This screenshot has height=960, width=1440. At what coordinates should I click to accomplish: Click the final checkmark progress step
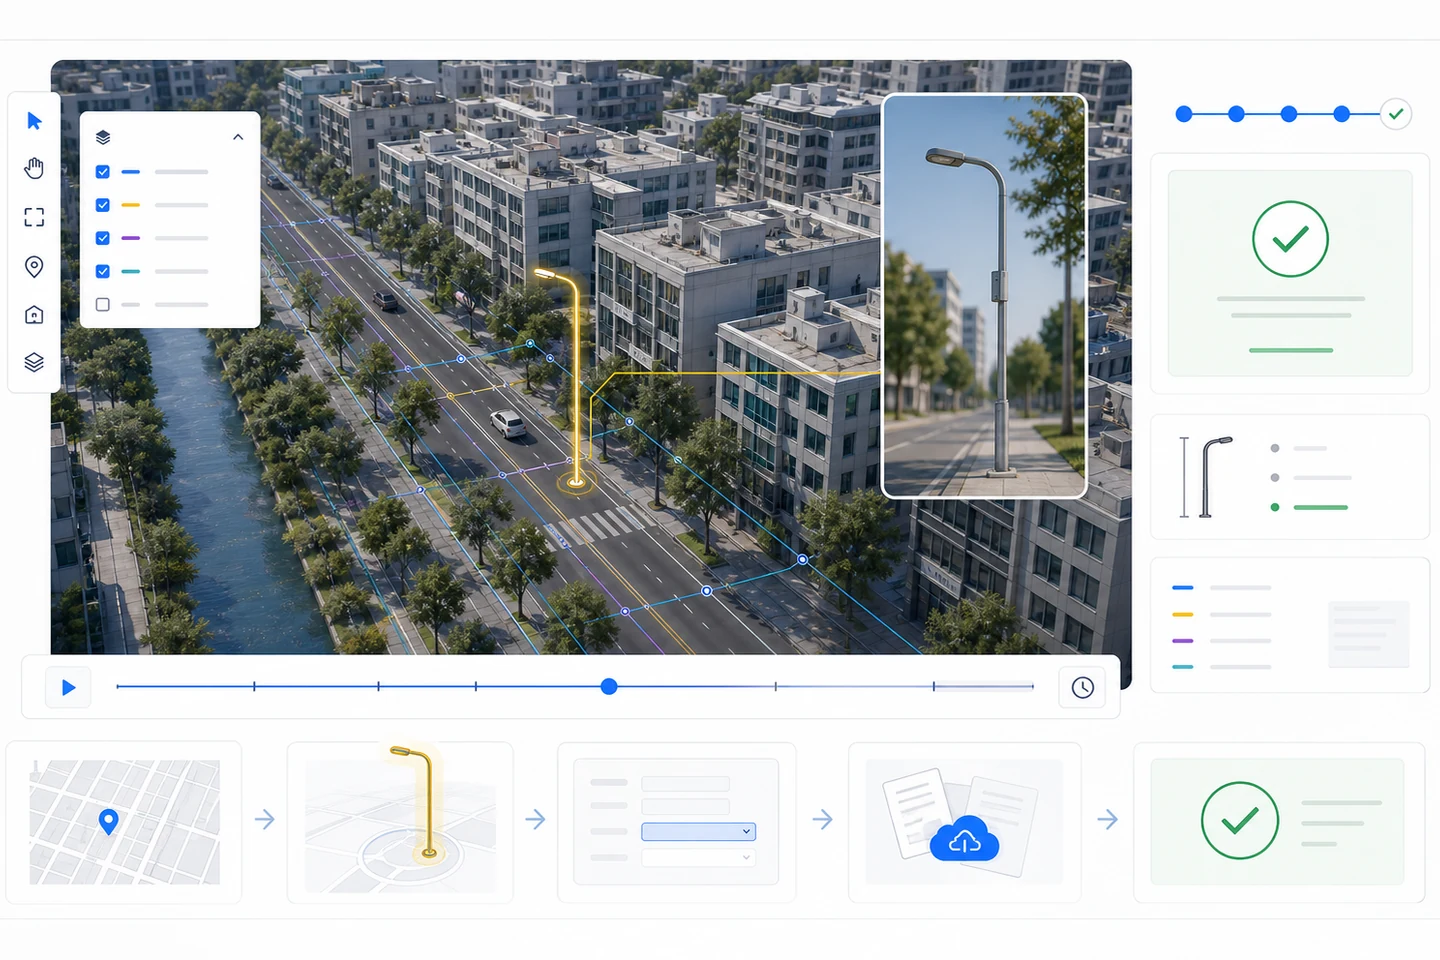[1396, 114]
